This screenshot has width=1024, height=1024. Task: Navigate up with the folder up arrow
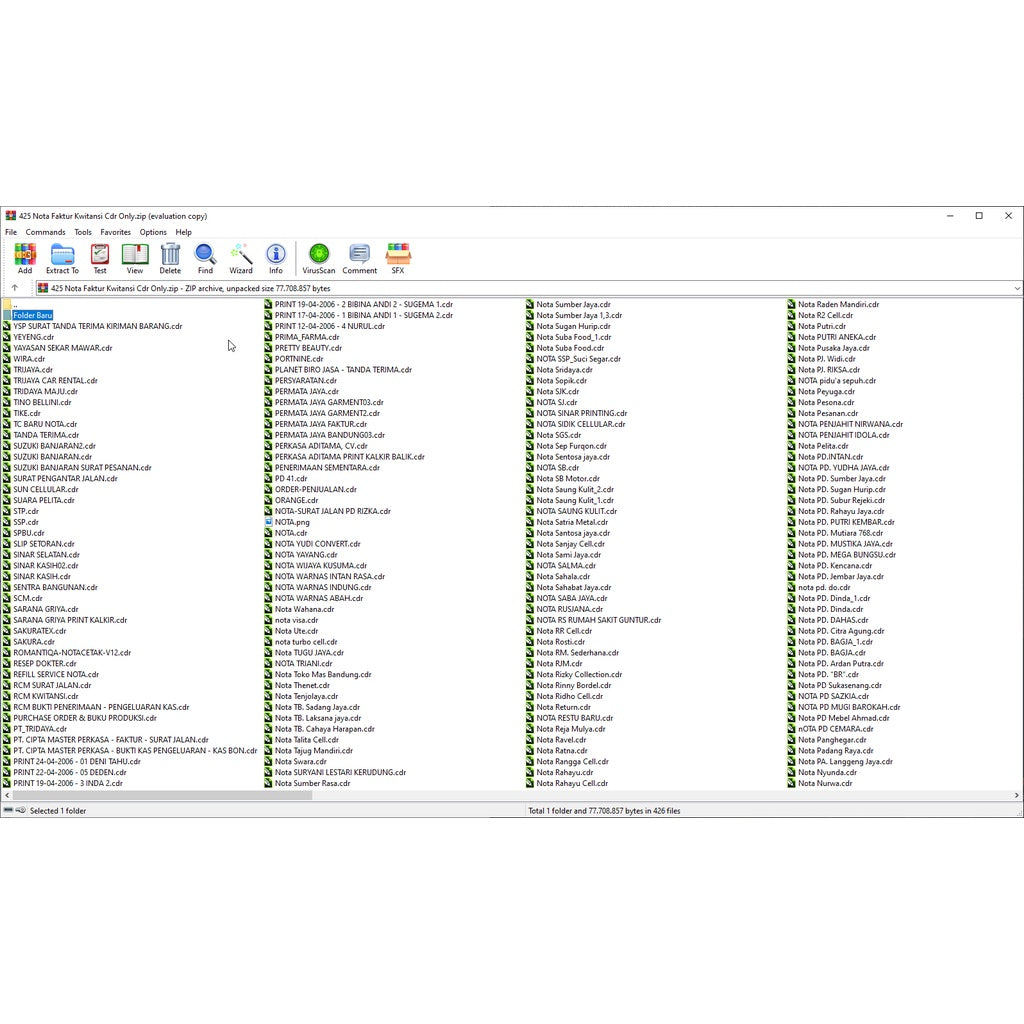point(12,288)
